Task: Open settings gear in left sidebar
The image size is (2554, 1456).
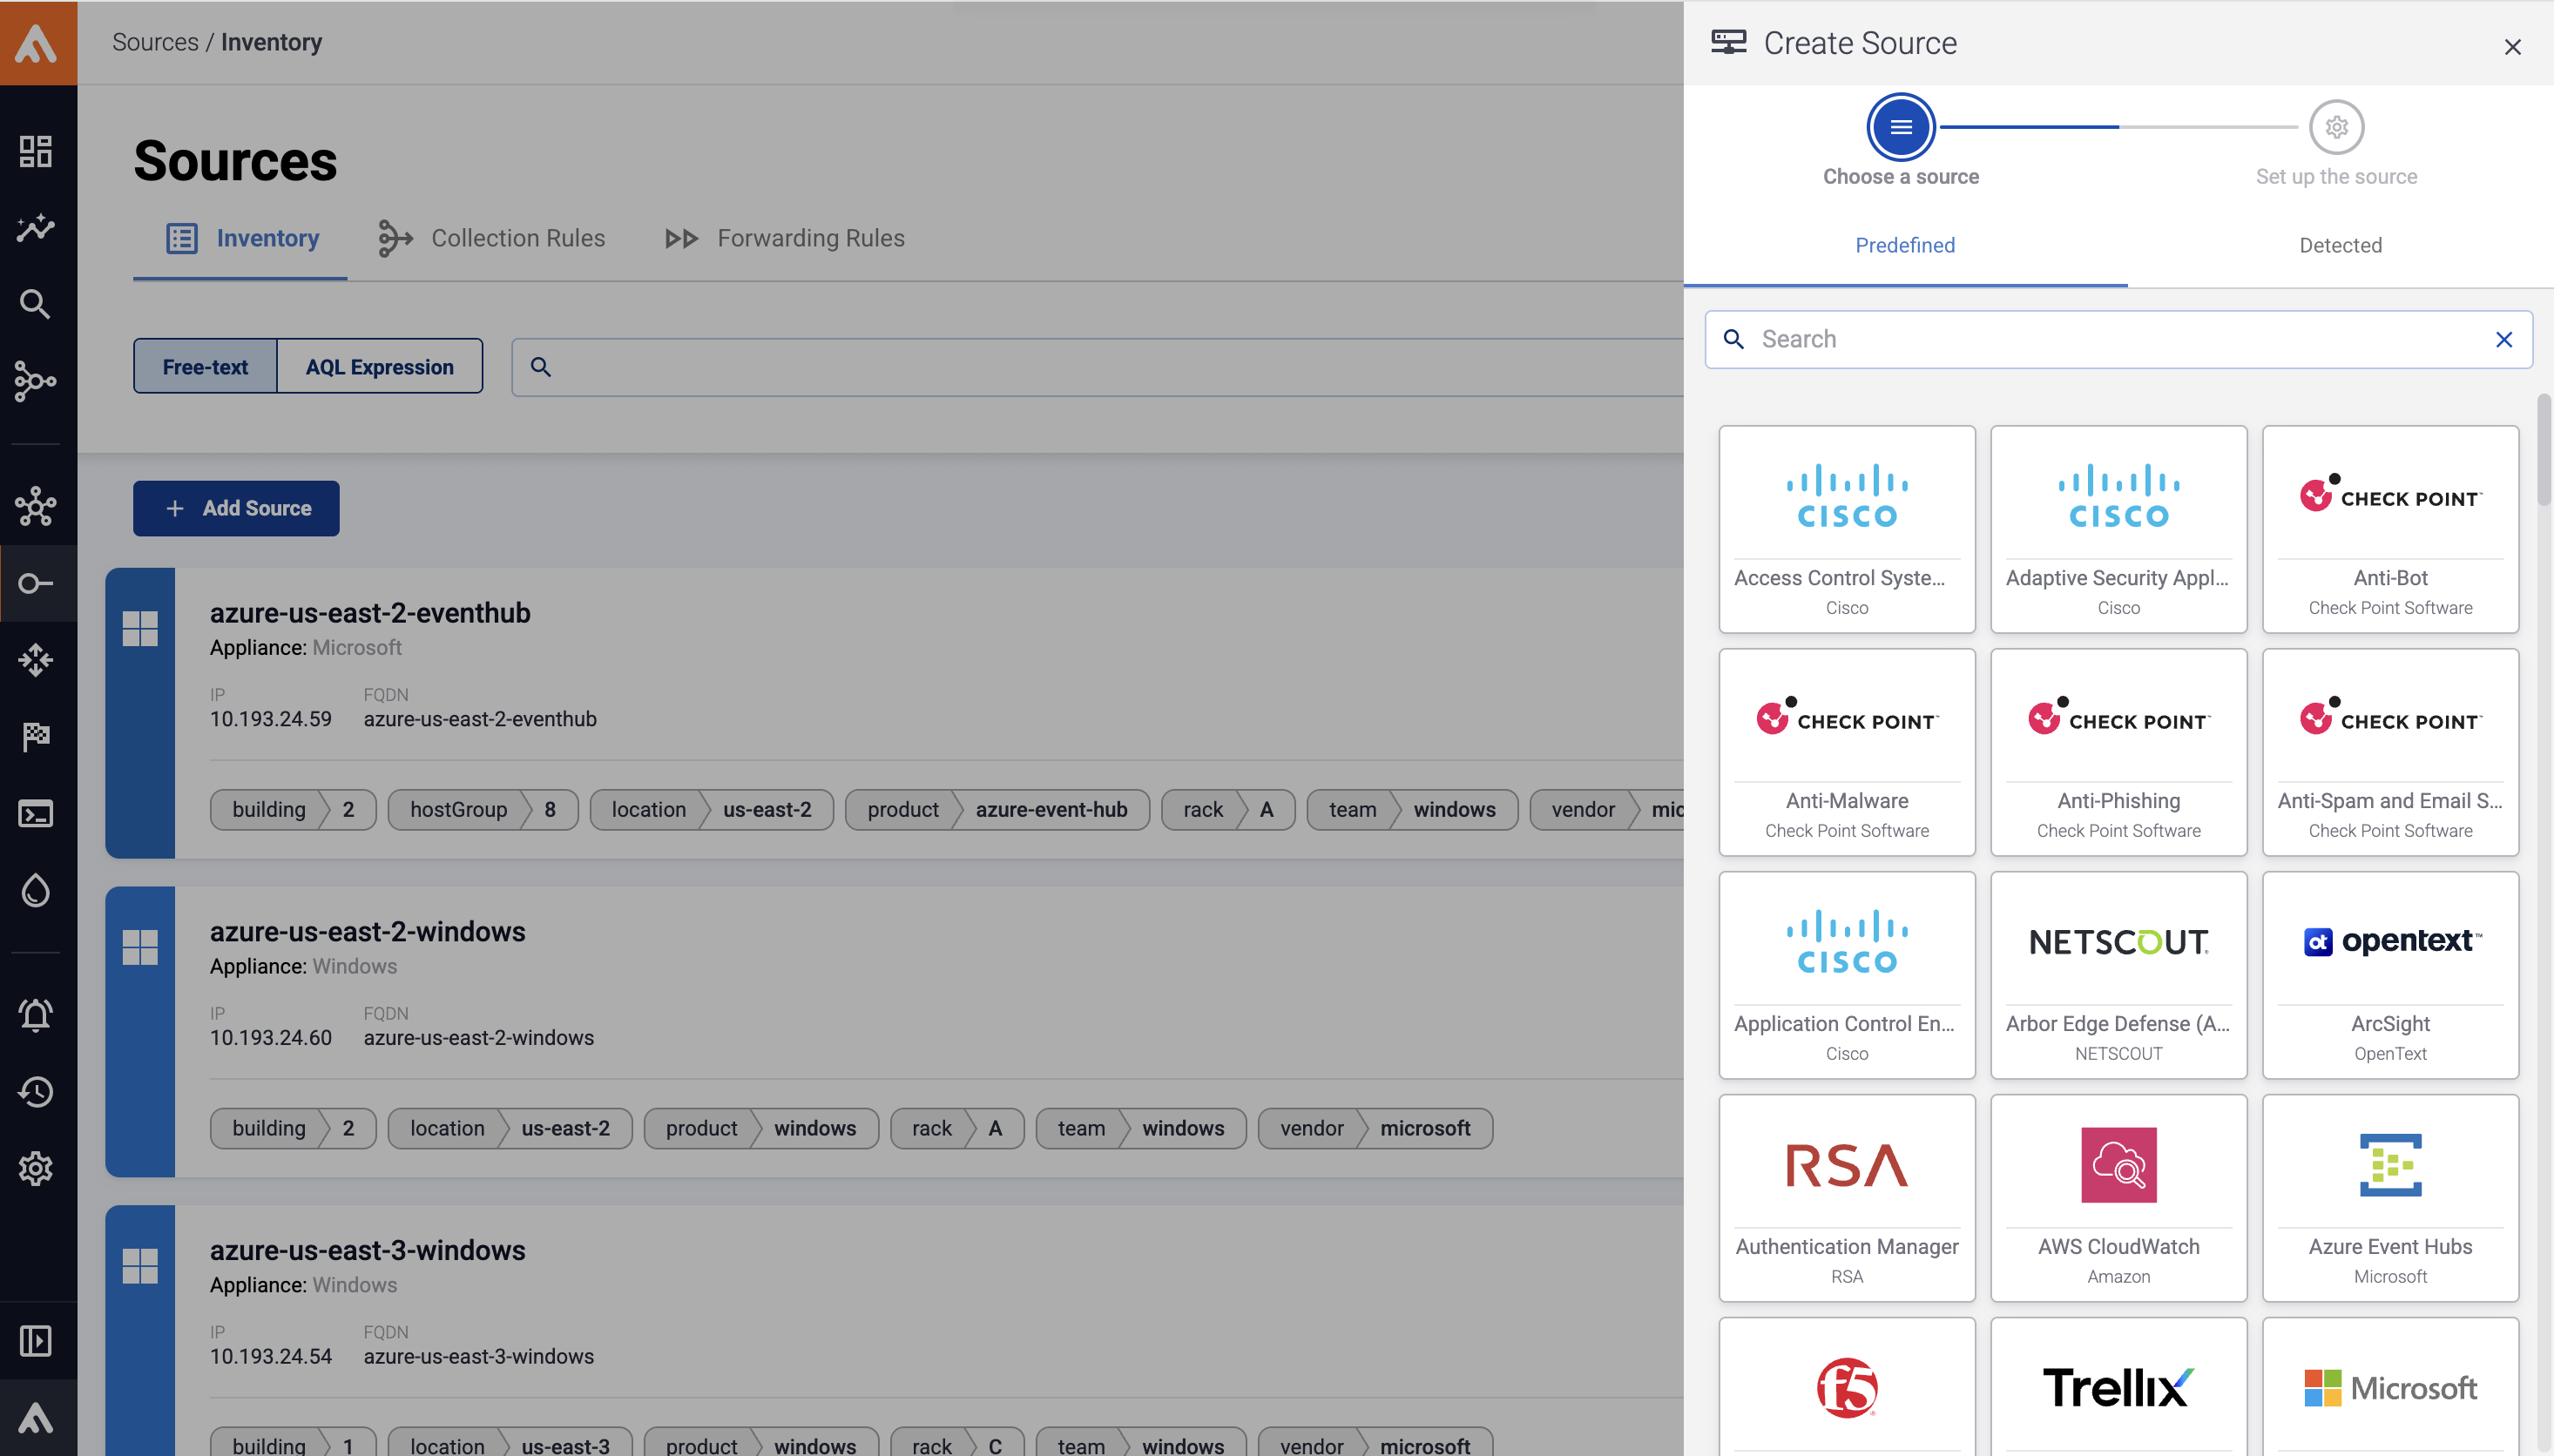Action: 36,1168
